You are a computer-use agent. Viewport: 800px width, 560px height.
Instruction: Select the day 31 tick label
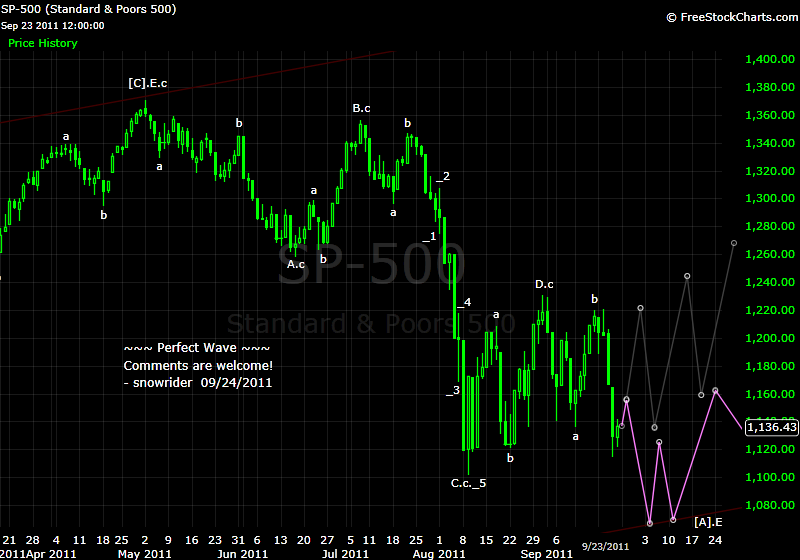[238, 540]
